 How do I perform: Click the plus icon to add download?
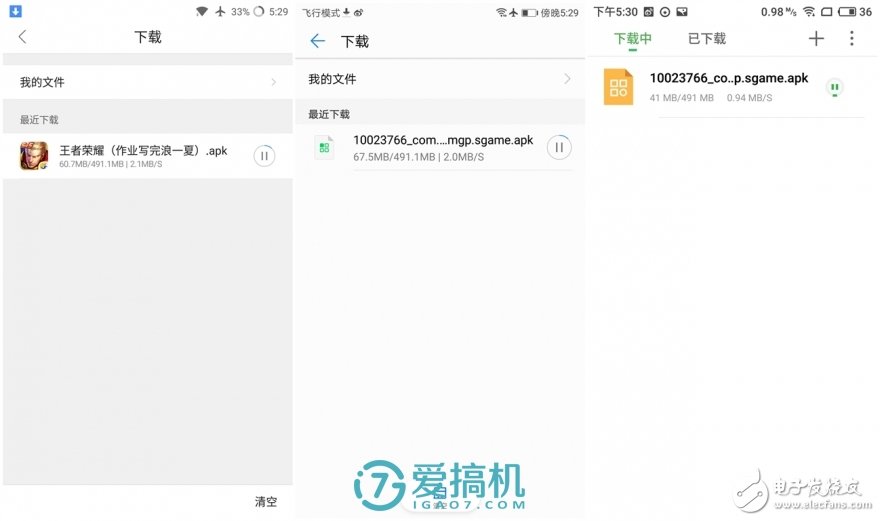pos(816,39)
